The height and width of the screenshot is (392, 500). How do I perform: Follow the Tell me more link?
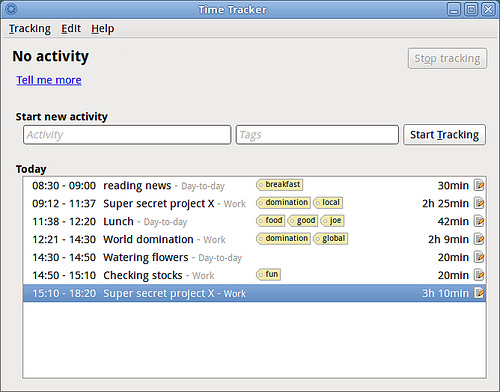tap(49, 80)
